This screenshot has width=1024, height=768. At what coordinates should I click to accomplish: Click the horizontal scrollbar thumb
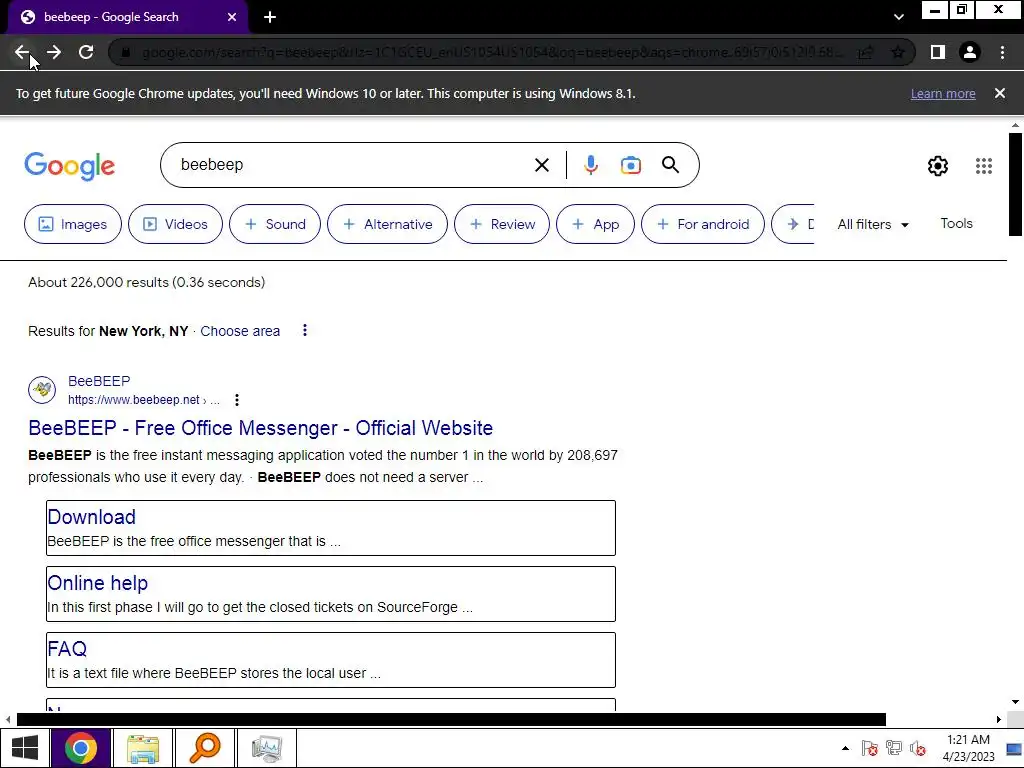tap(451, 719)
